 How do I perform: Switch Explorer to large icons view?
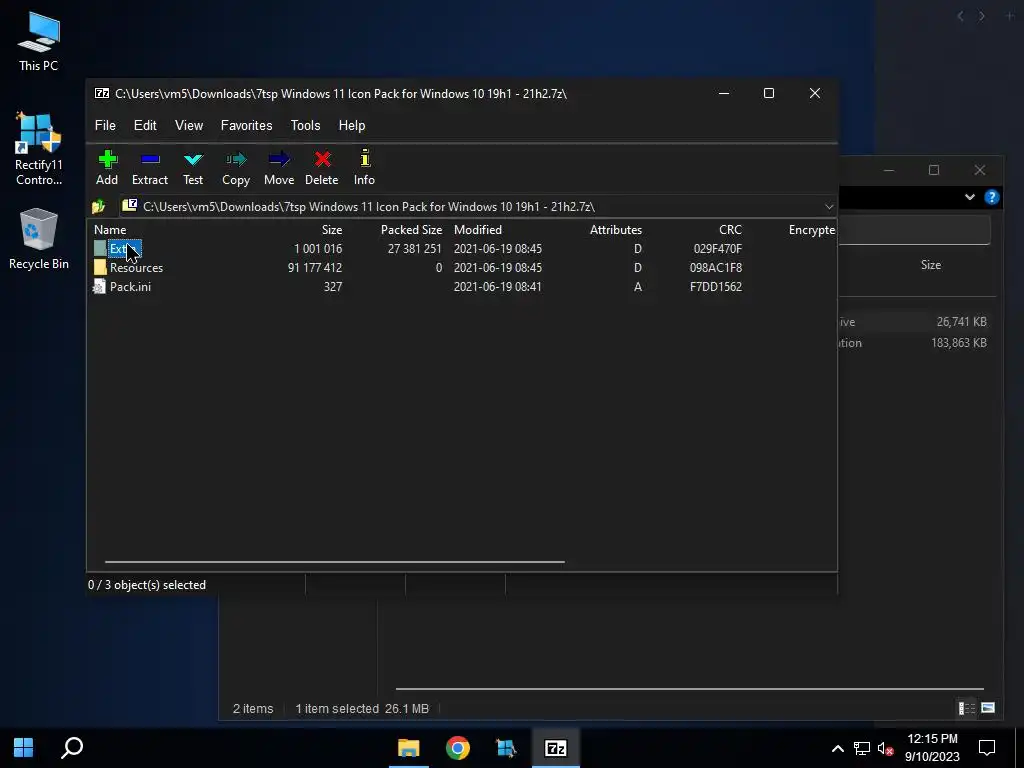tap(988, 708)
